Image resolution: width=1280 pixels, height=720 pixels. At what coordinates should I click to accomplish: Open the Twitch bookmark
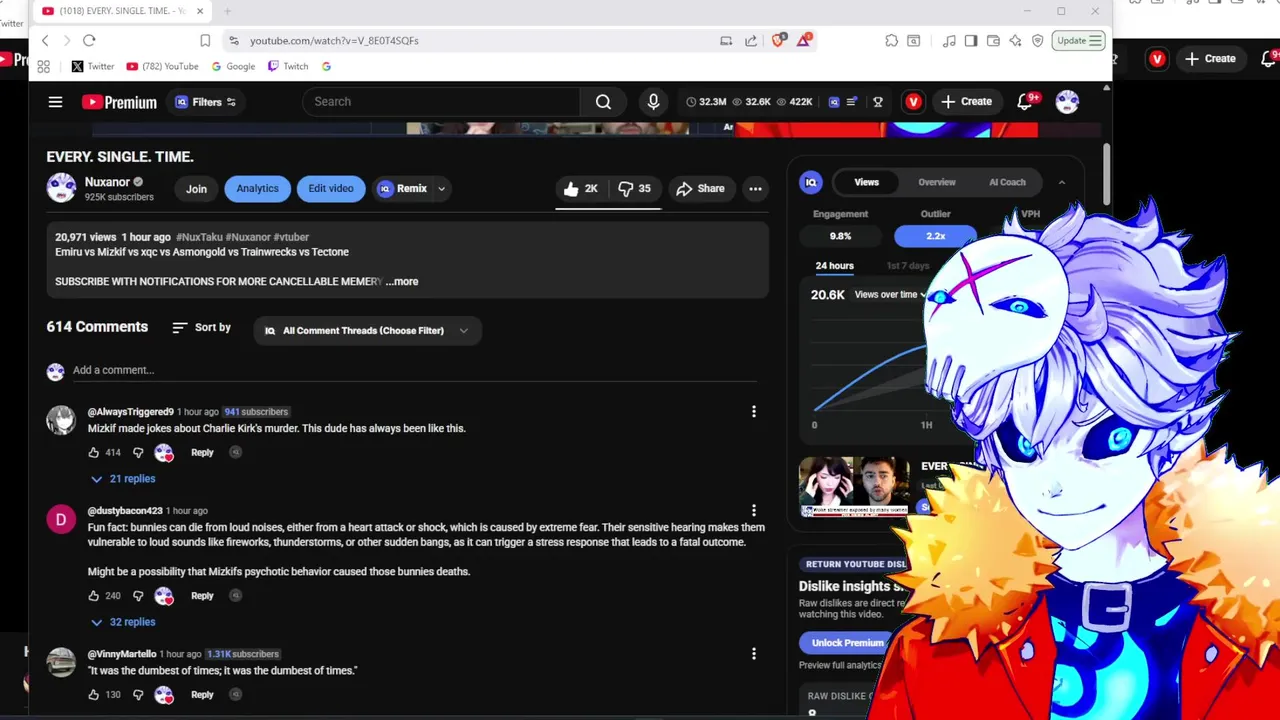pyautogui.click(x=288, y=66)
